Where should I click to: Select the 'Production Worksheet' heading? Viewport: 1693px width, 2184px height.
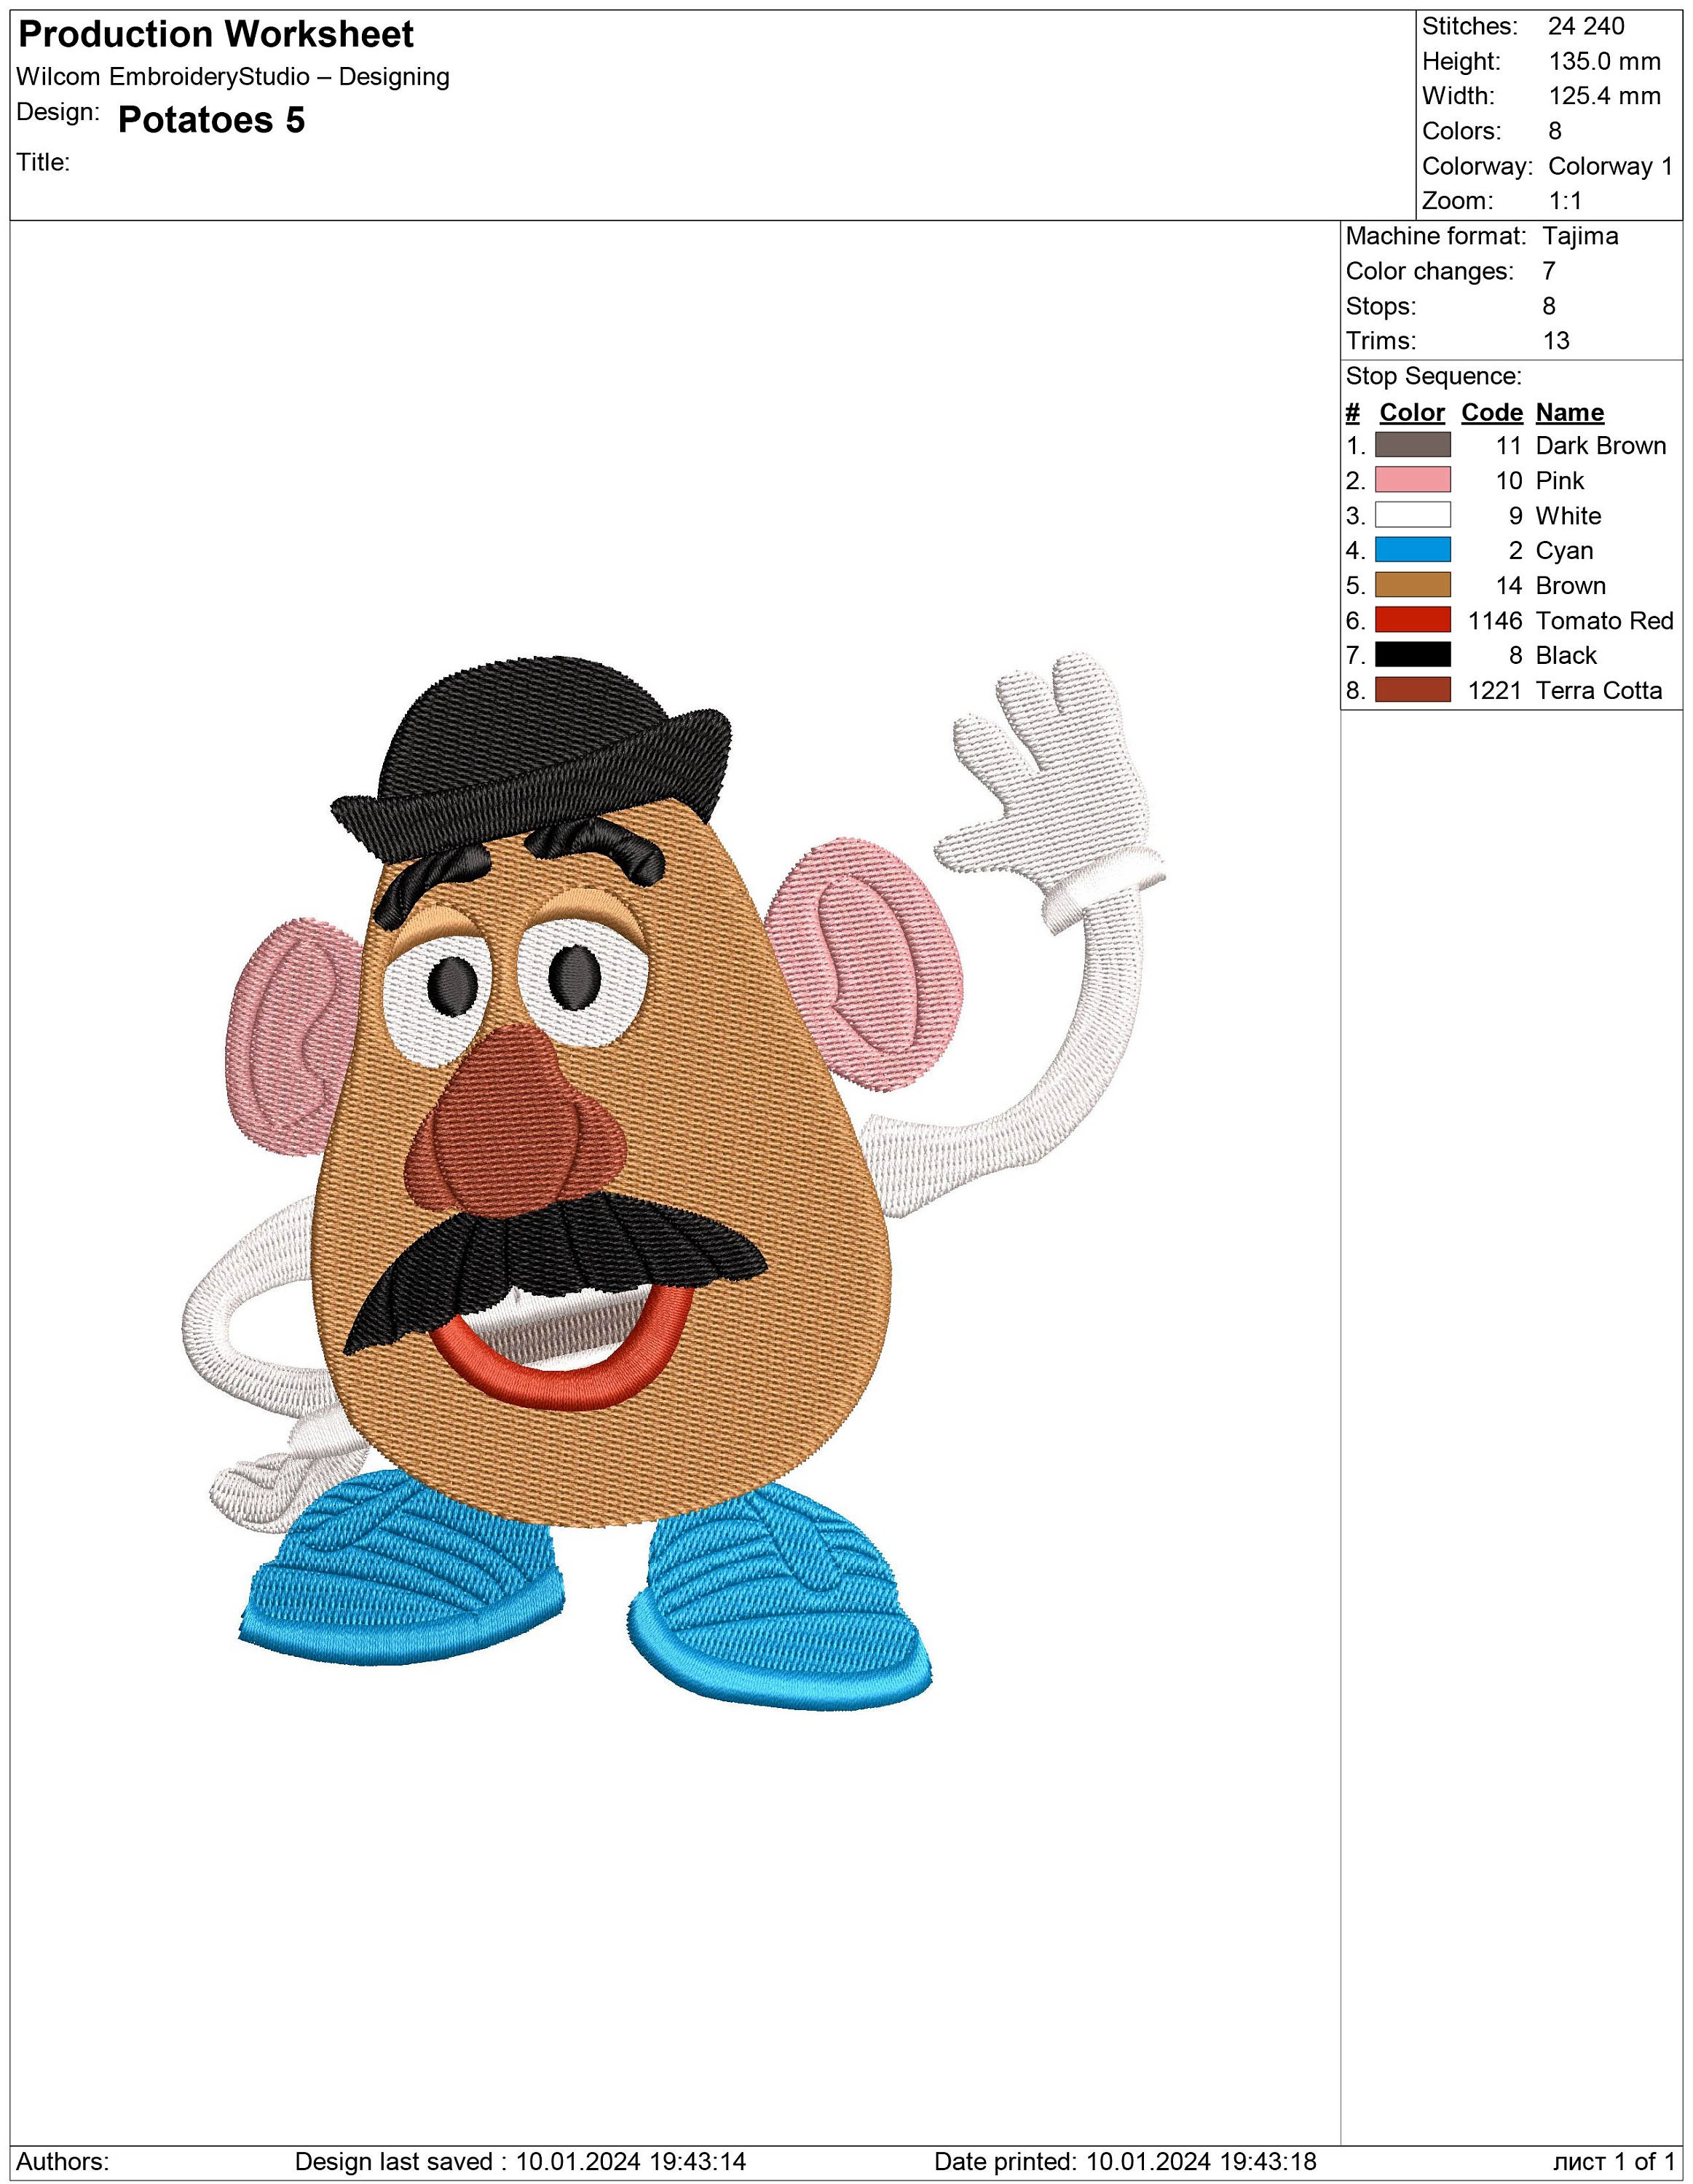point(216,35)
